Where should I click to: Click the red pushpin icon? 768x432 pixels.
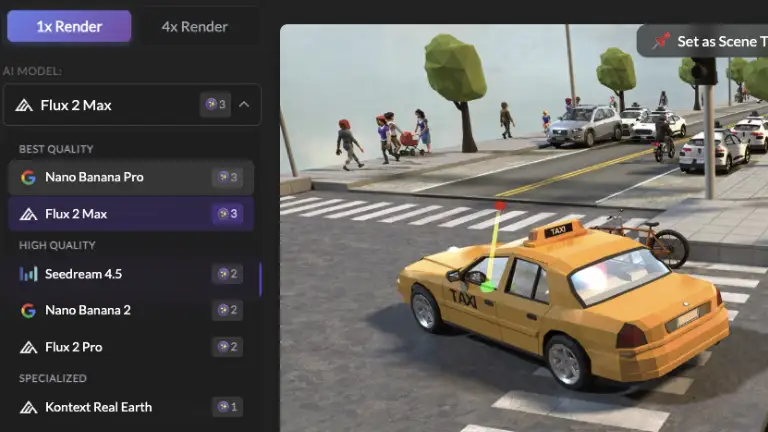[661, 41]
